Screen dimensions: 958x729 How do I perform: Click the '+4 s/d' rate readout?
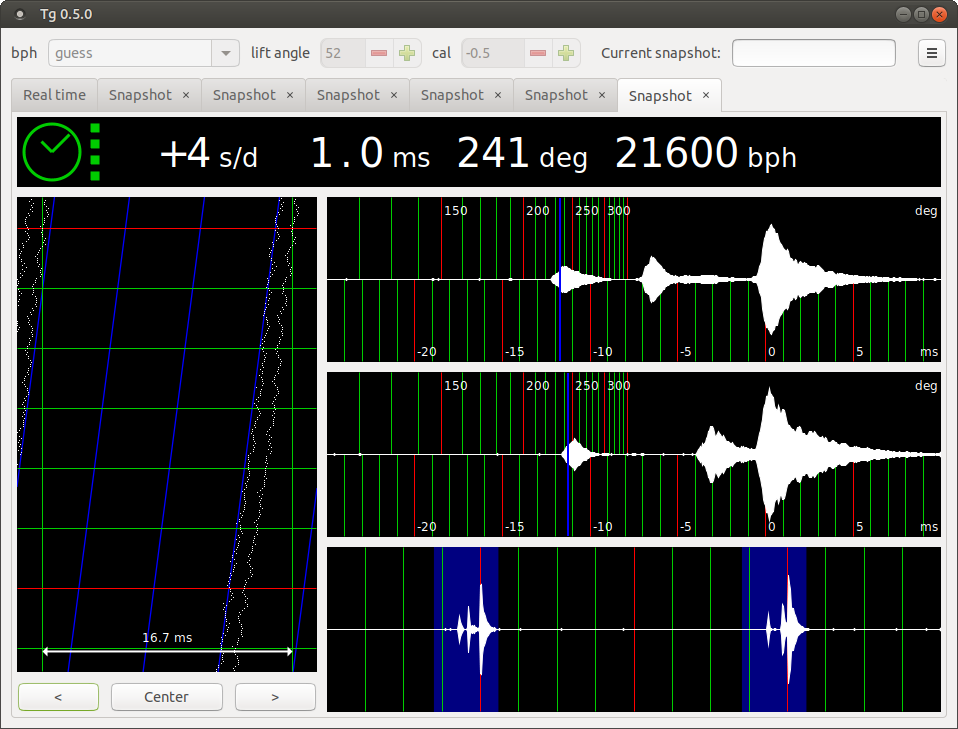pyautogui.click(x=208, y=153)
